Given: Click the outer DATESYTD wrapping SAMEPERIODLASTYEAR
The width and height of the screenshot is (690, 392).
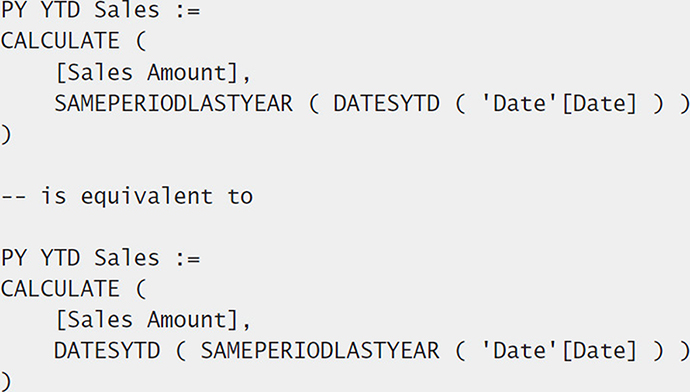Looking at the screenshot, I should point(107,351).
